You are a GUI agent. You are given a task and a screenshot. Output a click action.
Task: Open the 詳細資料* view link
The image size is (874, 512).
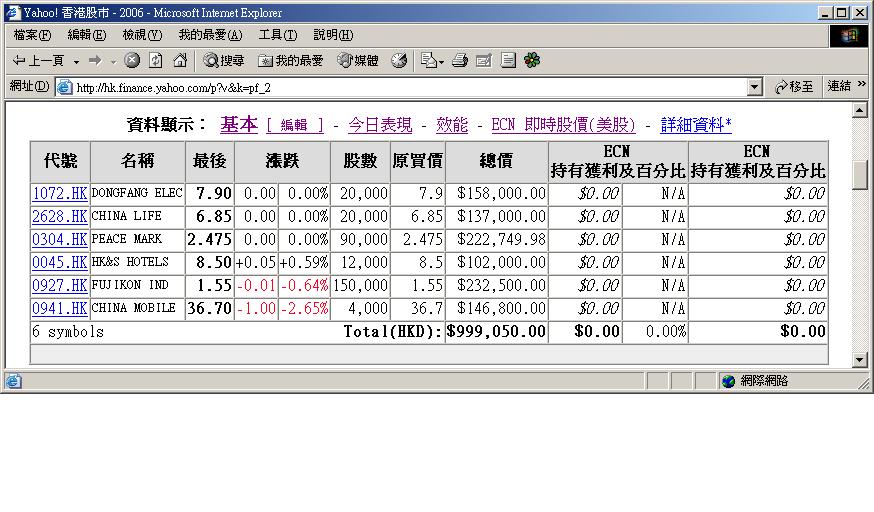tap(696, 125)
